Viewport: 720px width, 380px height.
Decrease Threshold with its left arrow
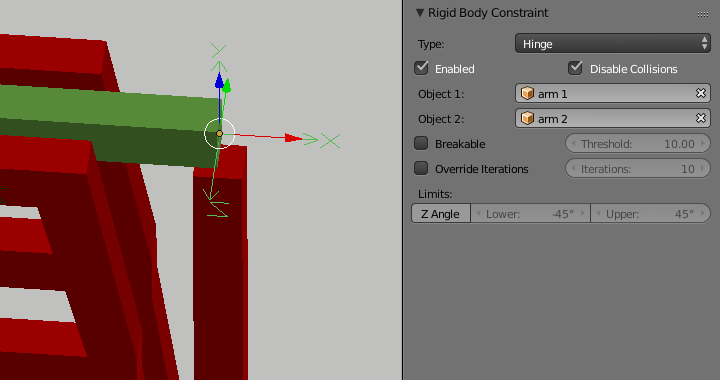coord(573,144)
